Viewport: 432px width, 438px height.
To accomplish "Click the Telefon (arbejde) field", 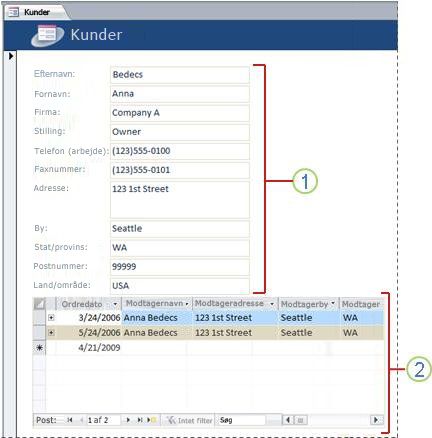I will click(180, 151).
